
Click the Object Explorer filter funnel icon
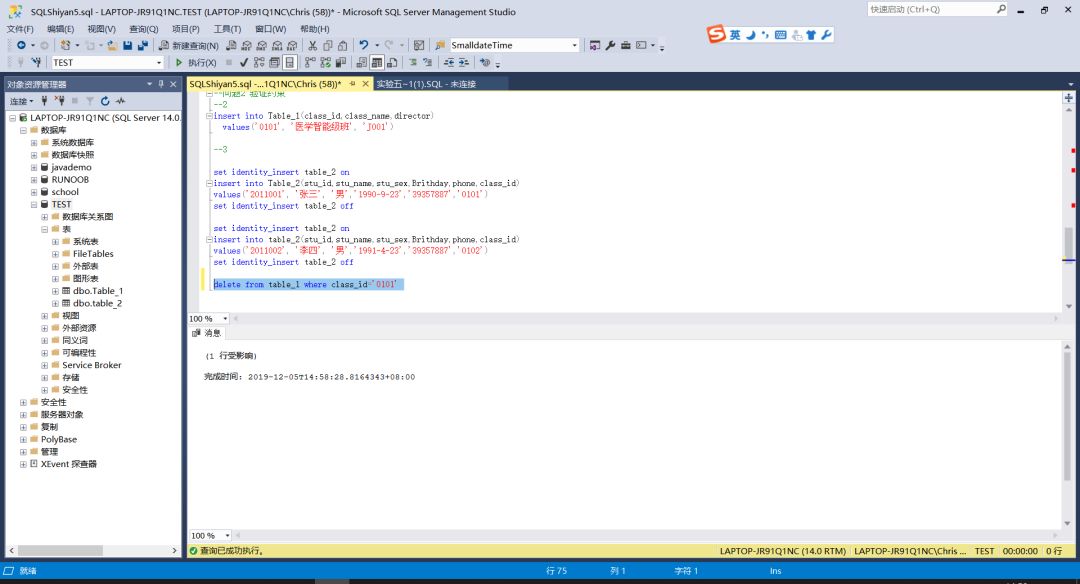pyautogui.click(x=89, y=101)
